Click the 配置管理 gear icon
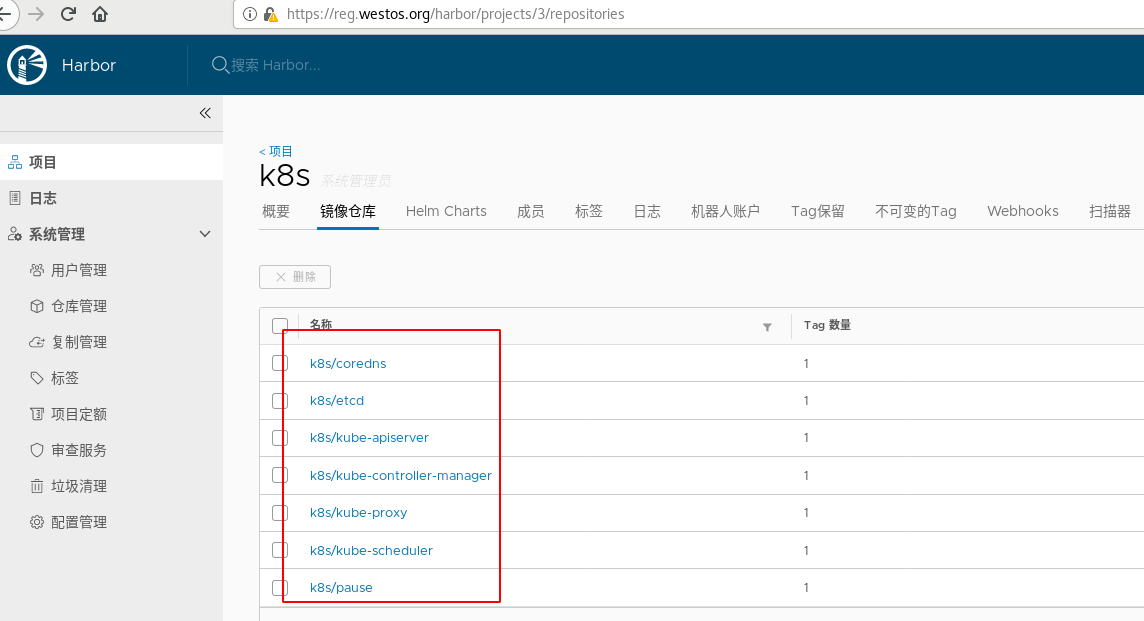Viewport: 1144px width, 621px height. 36,522
